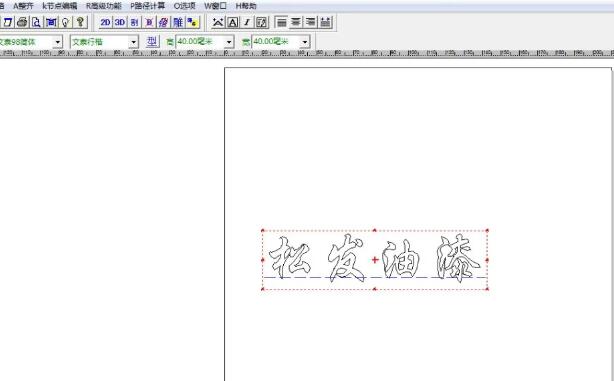Open the R高级功能 menu
Screen dimensions: 614x381
104,6
